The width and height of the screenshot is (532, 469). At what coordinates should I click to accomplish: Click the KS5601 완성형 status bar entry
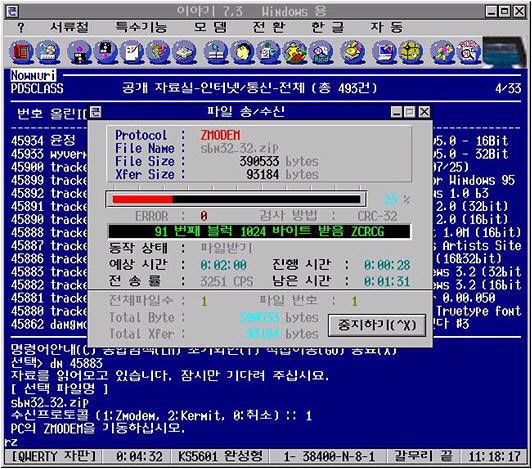click(x=221, y=456)
